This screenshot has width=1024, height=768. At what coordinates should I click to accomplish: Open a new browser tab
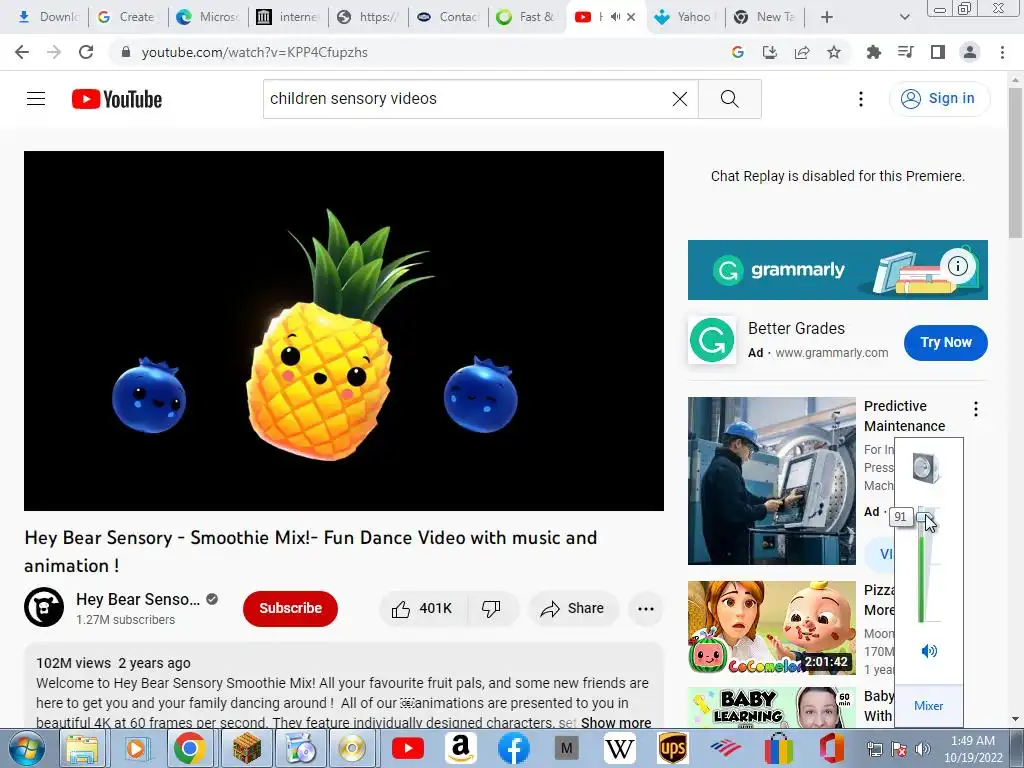click(827, 17)
